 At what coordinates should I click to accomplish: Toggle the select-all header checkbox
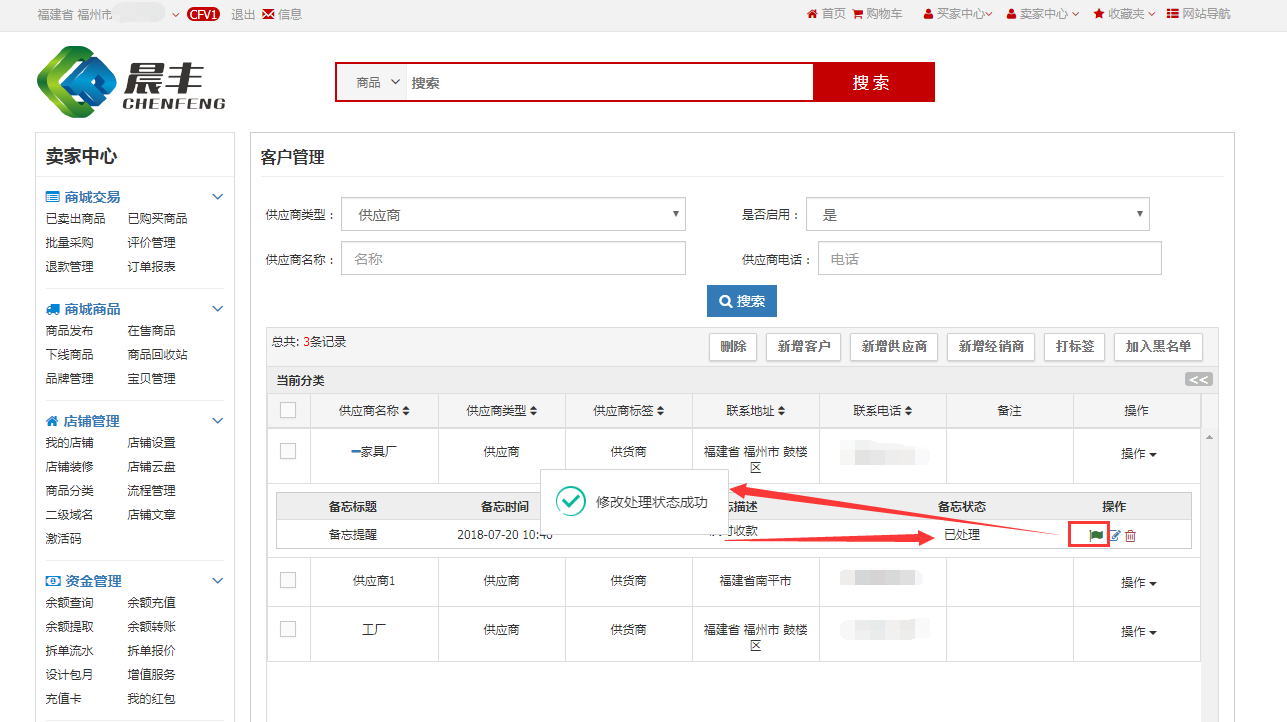tap(288, 410)
